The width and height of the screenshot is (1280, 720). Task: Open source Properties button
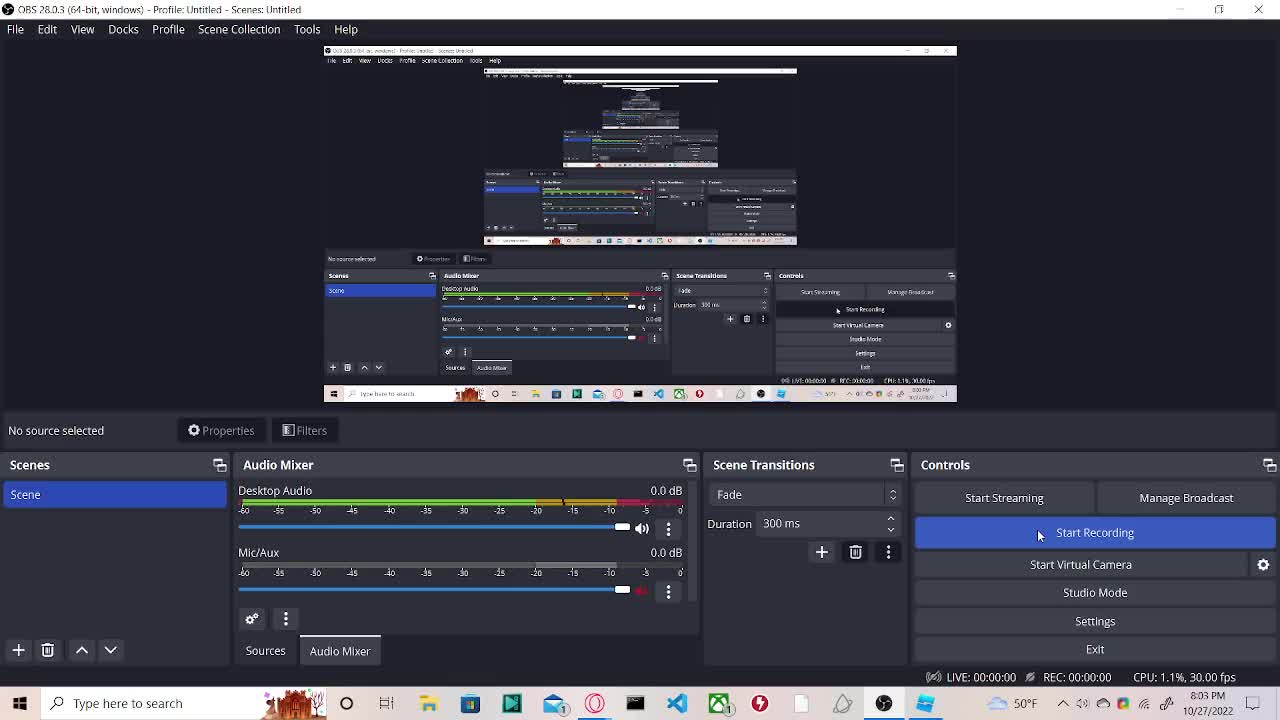point(221,430)
